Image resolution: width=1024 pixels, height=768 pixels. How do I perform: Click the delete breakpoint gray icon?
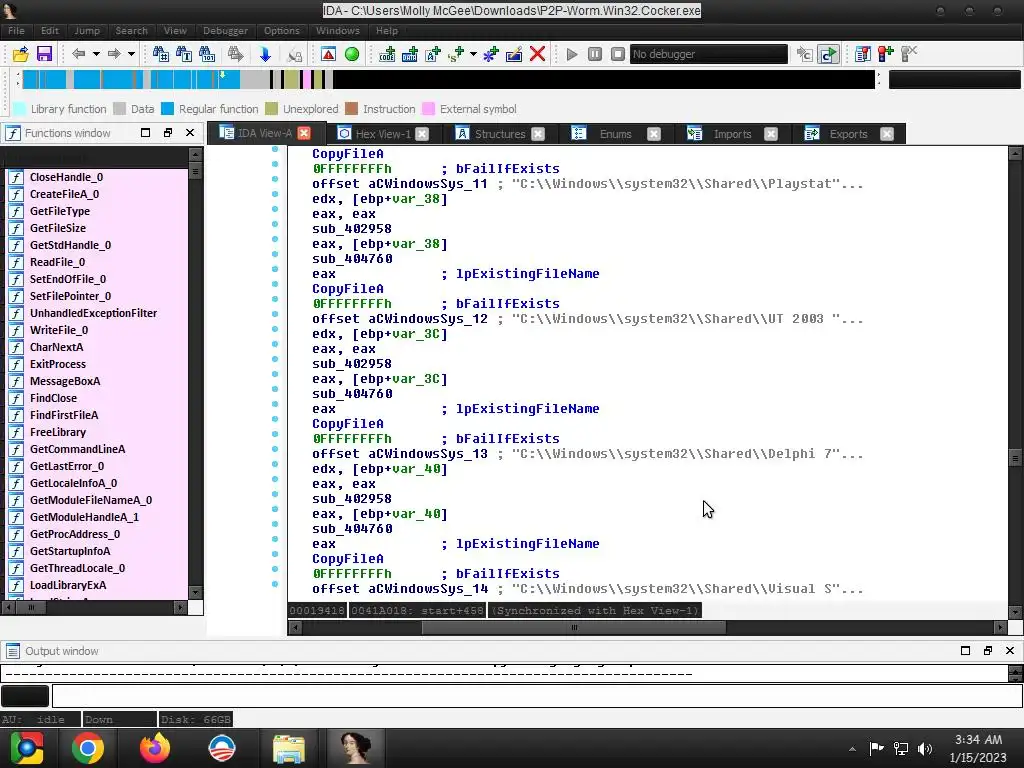pyautogui.click(x=909, y=54)
